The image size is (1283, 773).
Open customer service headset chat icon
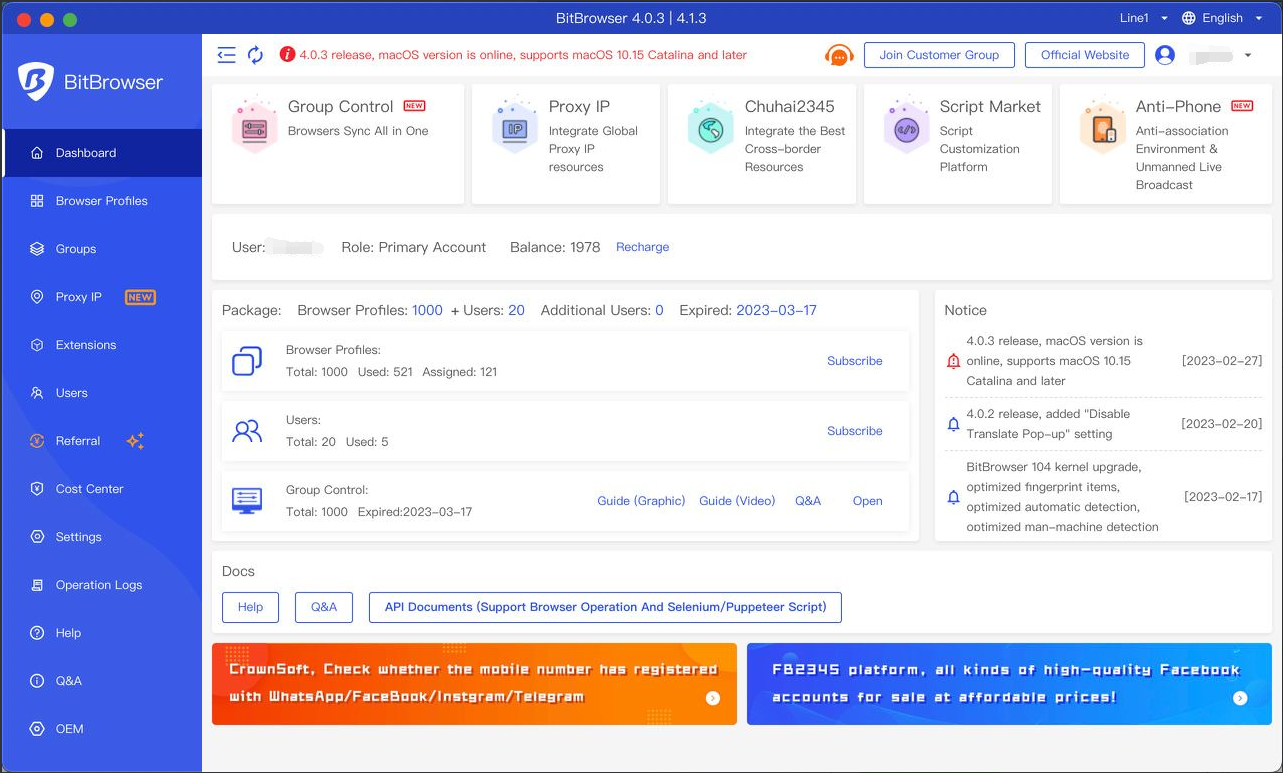click(839, 56)
